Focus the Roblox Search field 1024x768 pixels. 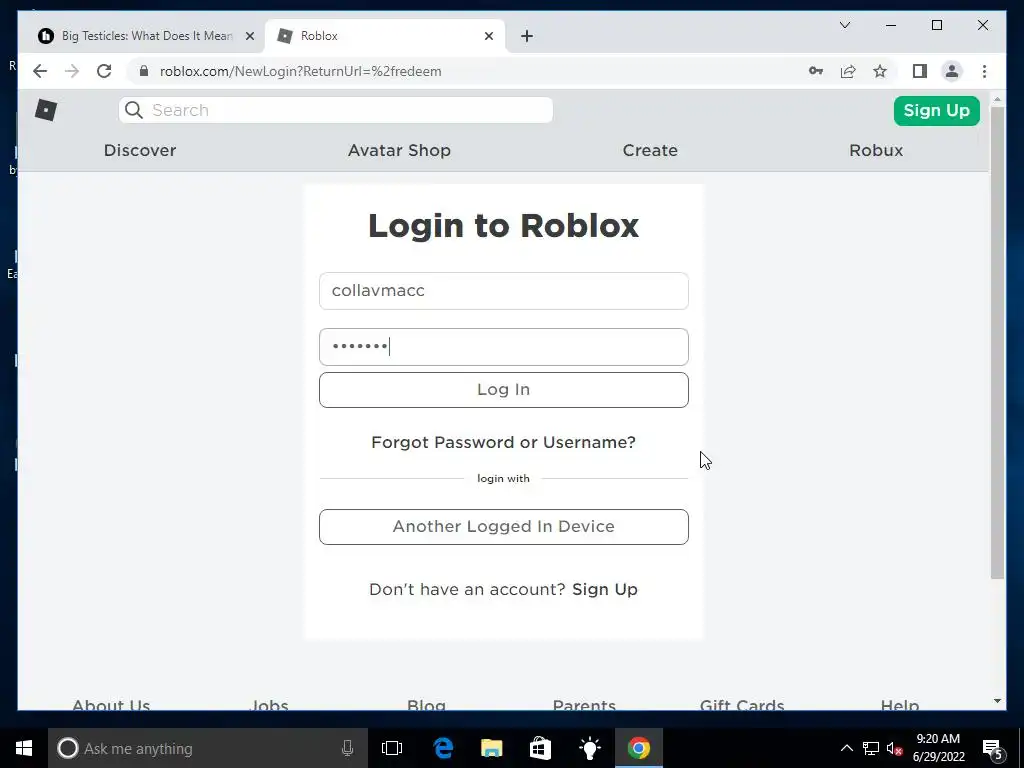[336, 110]
